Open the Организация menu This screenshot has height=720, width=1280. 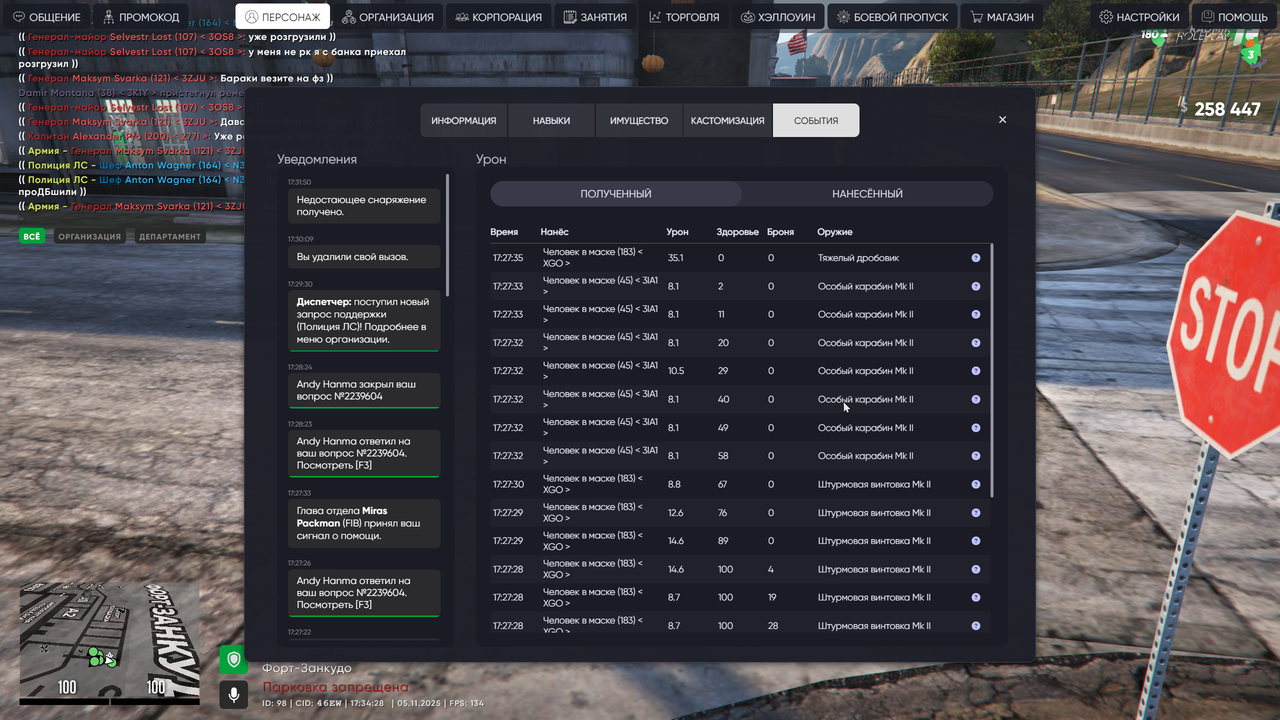coord(387,17)
